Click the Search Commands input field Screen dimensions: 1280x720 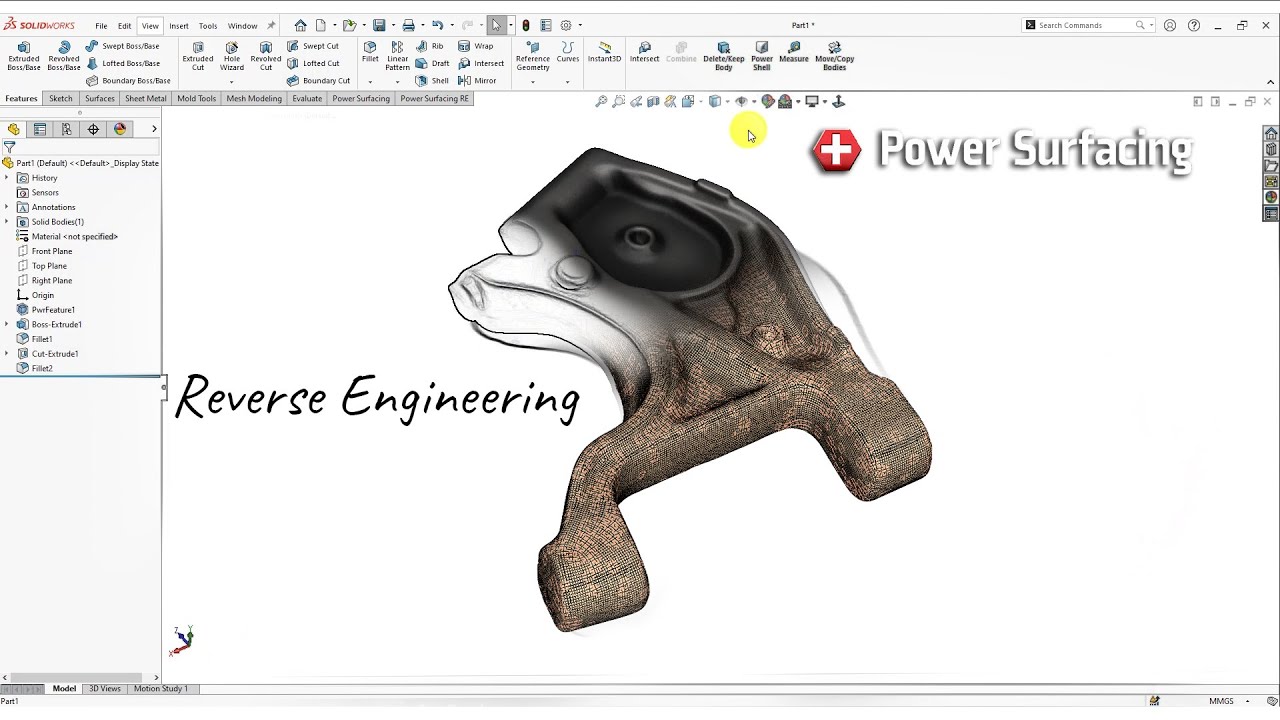point(1086,25)
